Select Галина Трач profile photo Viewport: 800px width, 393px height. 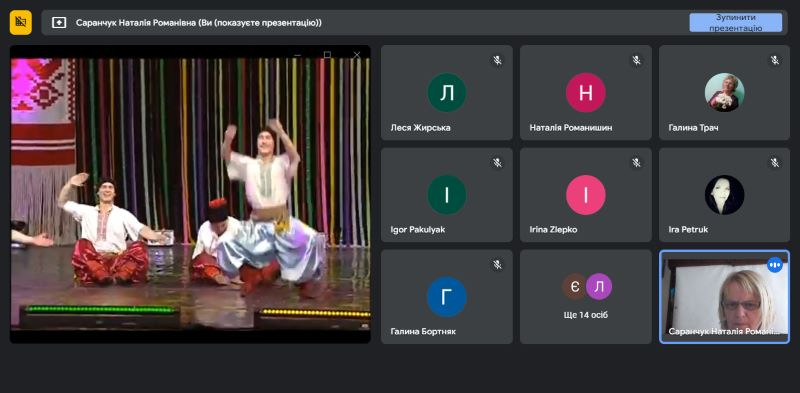point(724,92)
